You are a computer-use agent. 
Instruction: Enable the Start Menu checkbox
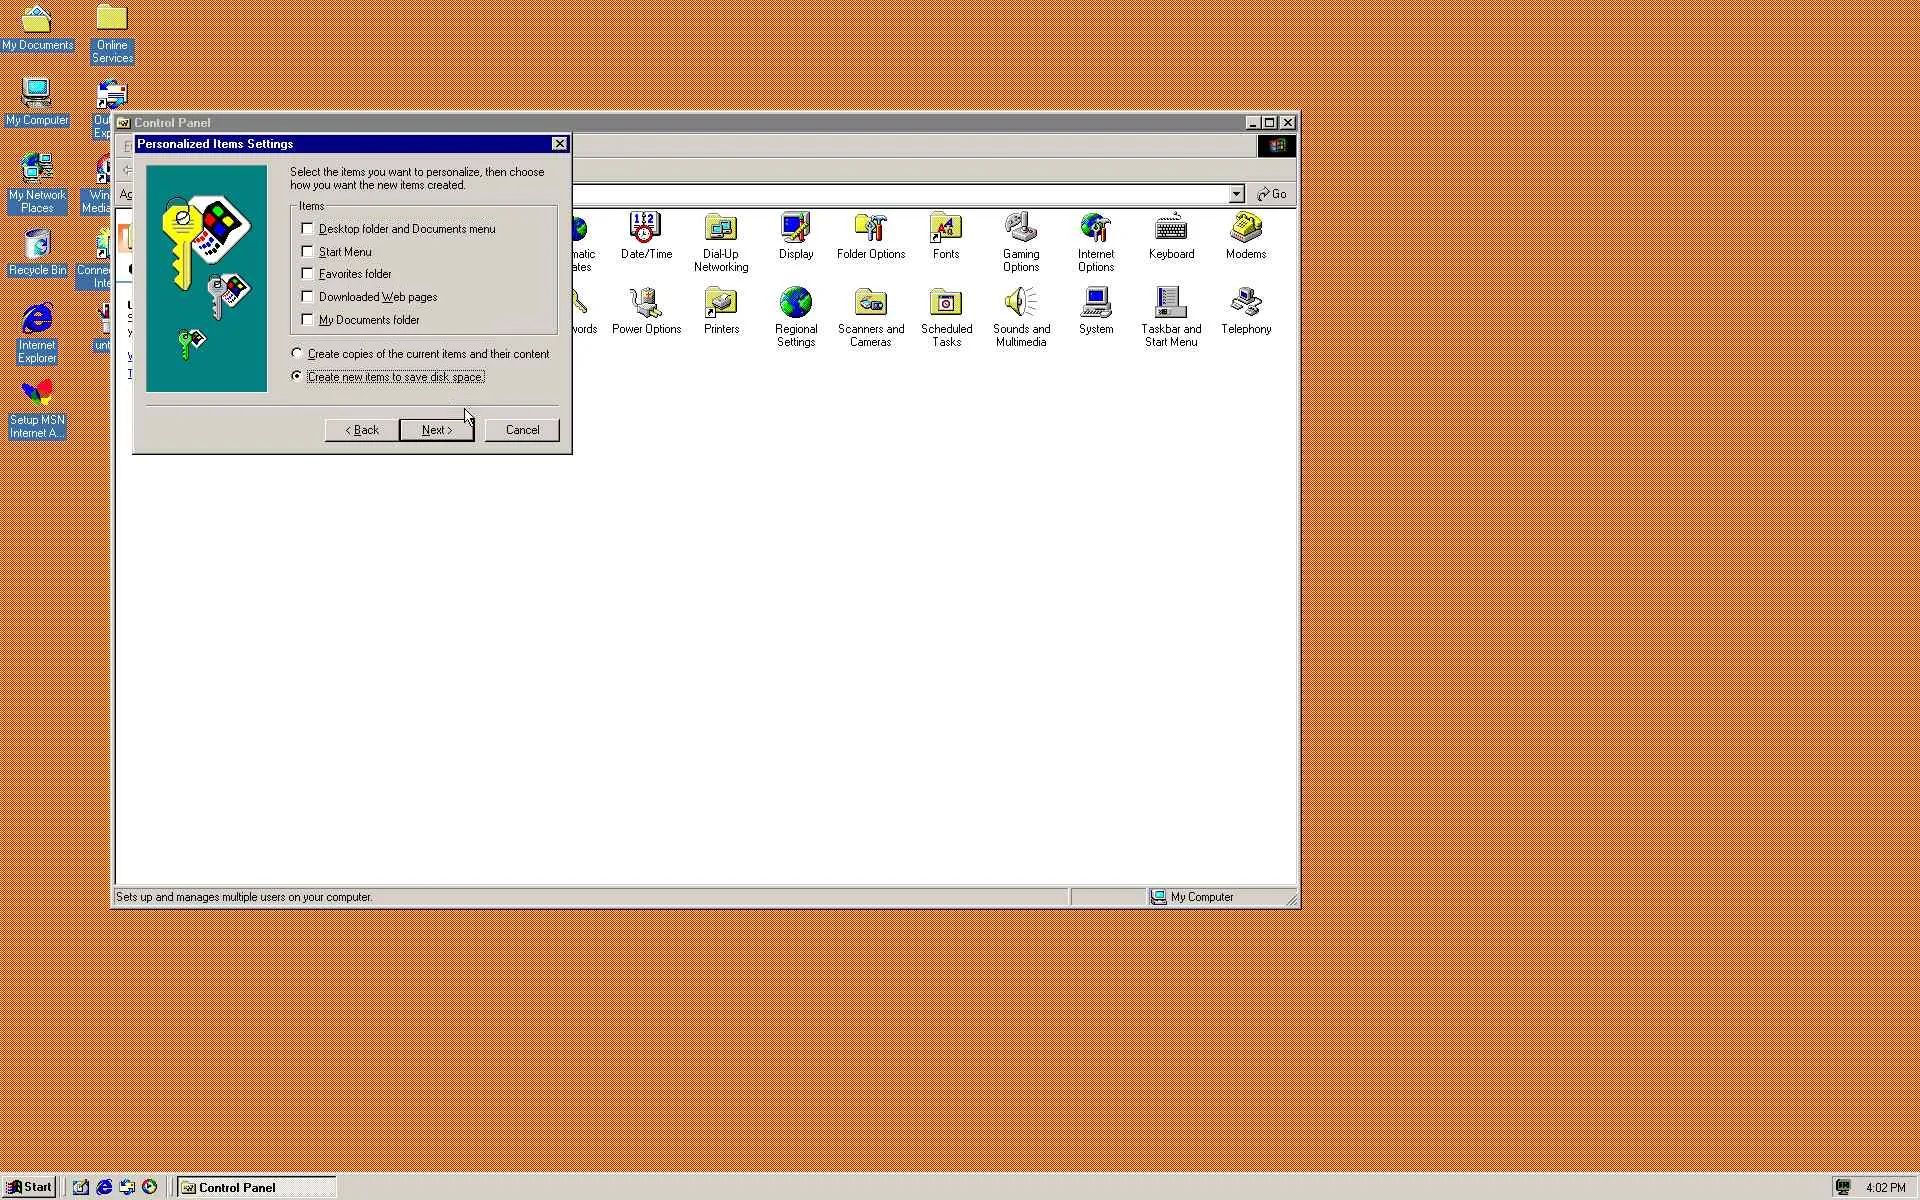click(308, 252)
